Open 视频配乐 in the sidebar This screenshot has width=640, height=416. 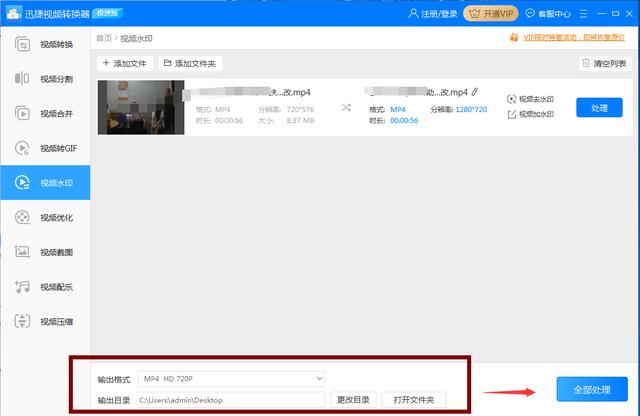click(45, 287)
